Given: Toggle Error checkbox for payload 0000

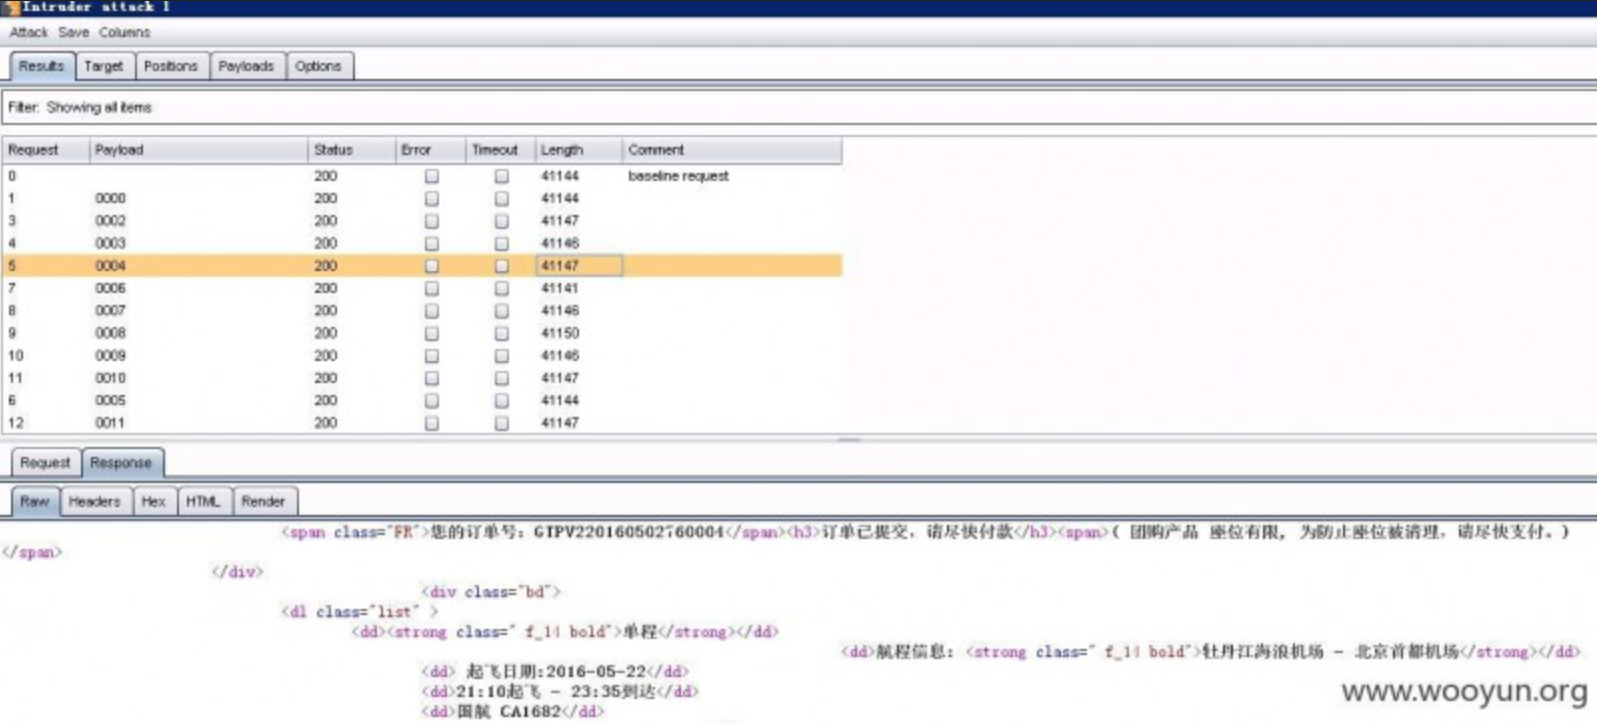Looking at the screenshot, I should 431,198.
